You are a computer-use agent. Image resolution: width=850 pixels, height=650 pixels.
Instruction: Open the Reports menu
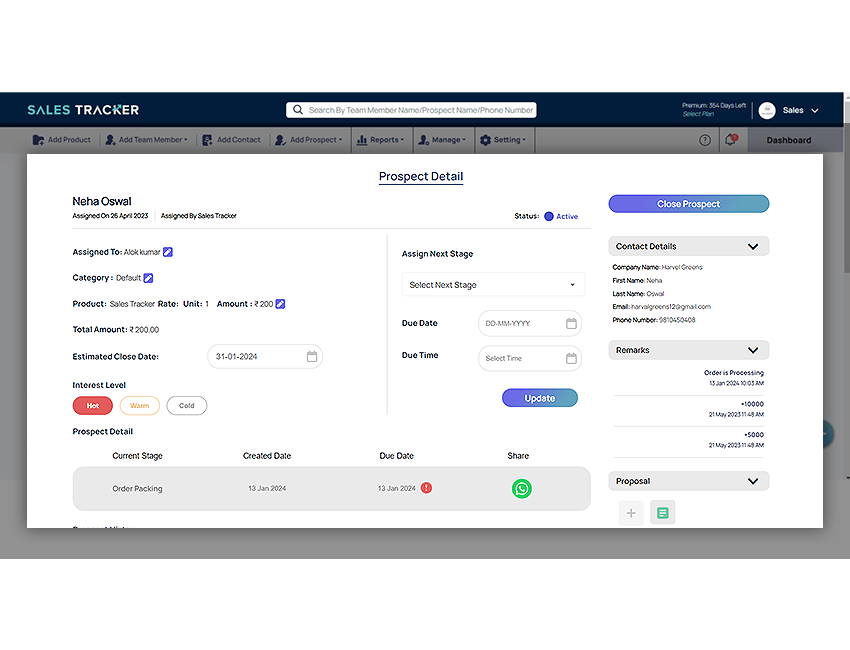[x=381, y=140]
